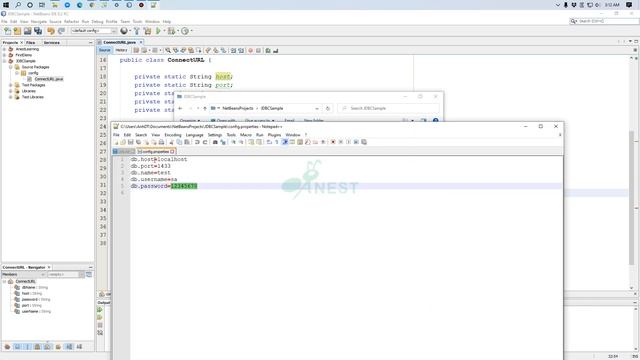This screenshot has height=360, width=640.
Task: Expand the FirstDemo project node
Action: point(4,55)
